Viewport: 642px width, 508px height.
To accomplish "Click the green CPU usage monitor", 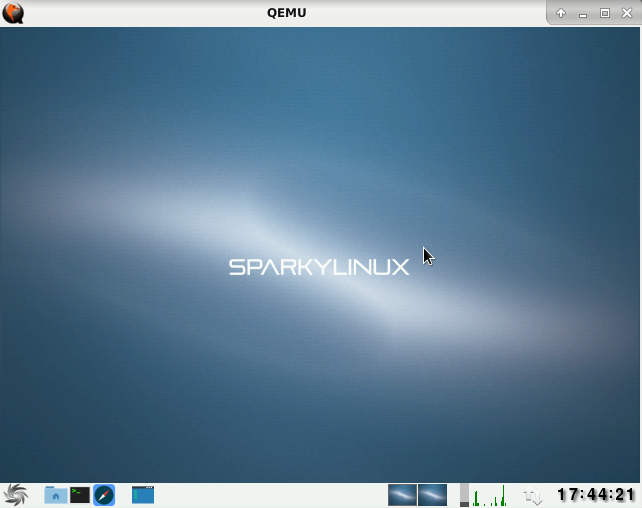I will pyautogui.click(x=489, y=495).
